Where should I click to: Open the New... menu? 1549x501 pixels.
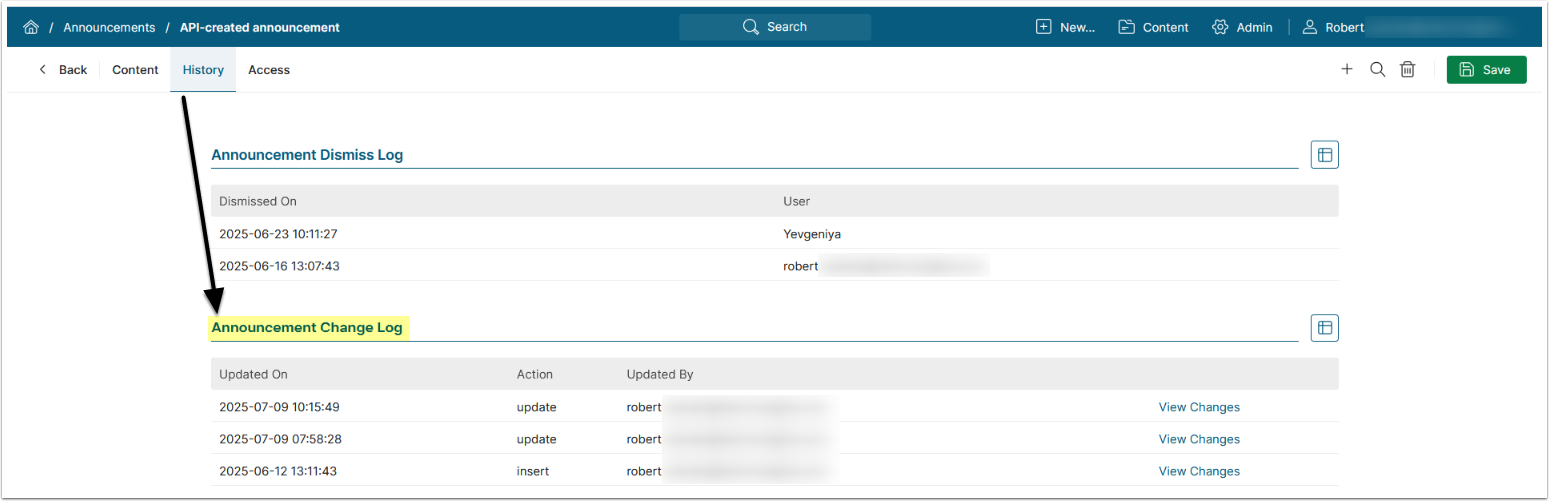[1065, 27]
